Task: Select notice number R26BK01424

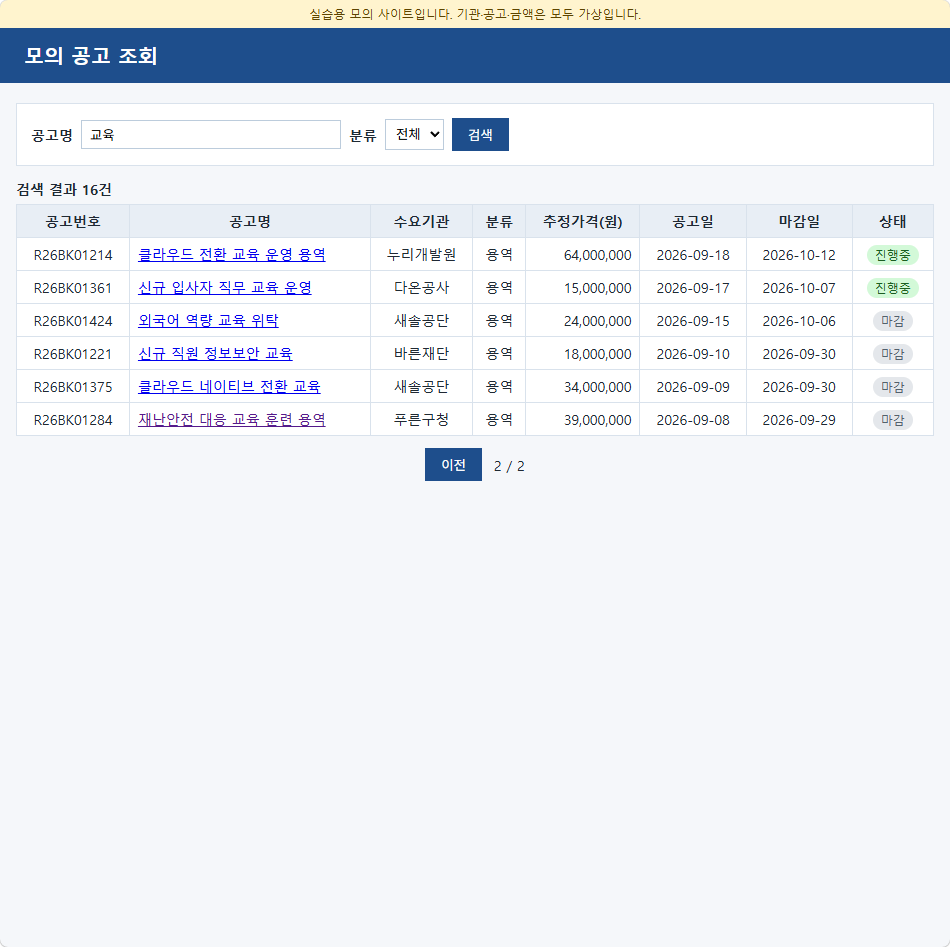Action: (x=73, y=321)
